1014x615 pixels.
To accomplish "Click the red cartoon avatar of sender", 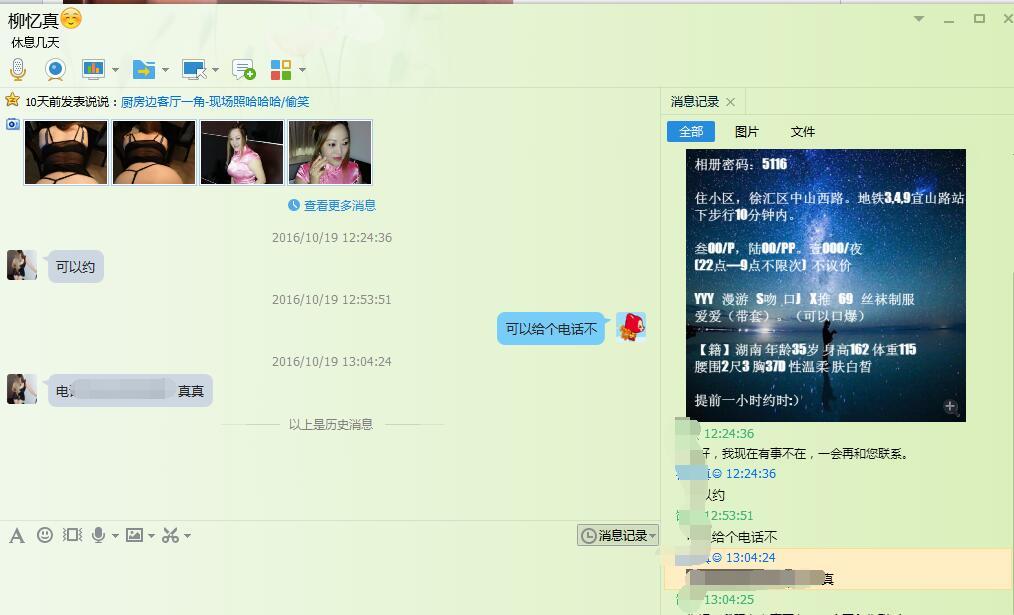I will pyautogui.click(x=631, y=327).
